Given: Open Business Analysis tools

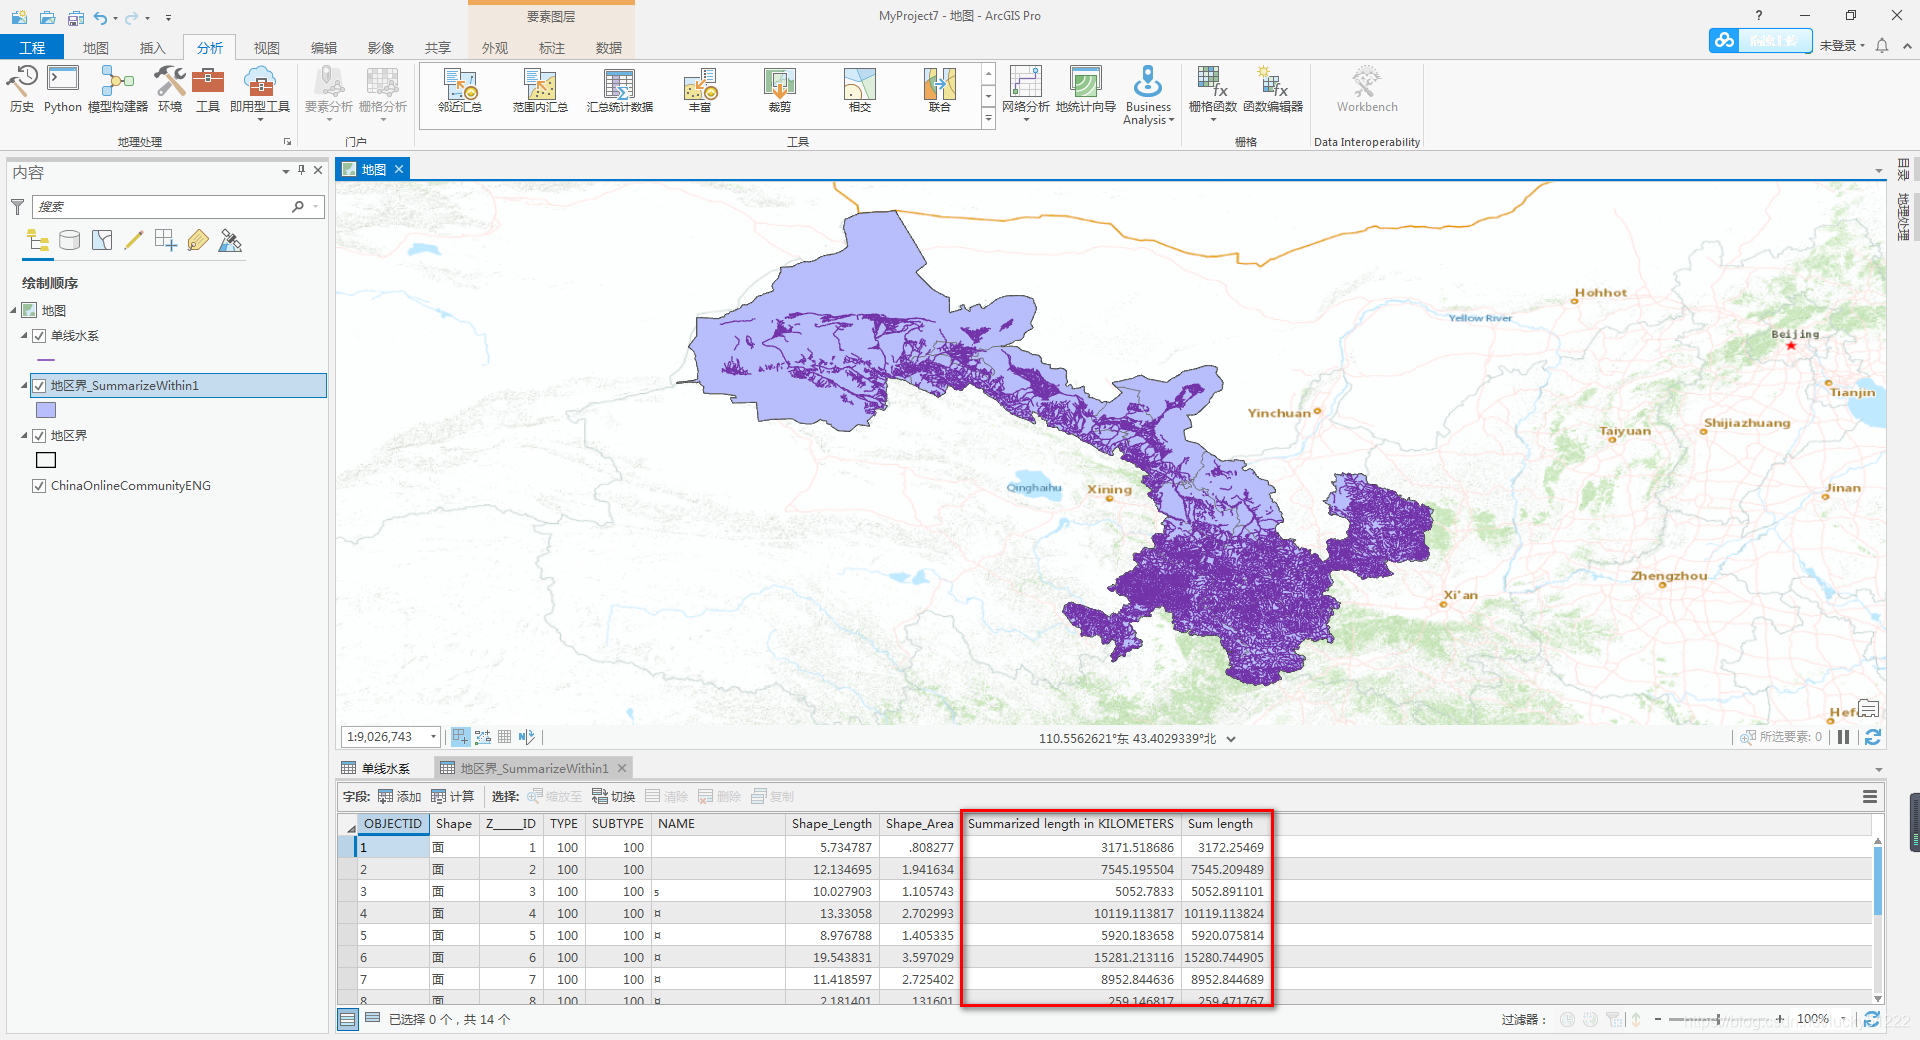Looking at the screenshot, I should (1147, 95).
